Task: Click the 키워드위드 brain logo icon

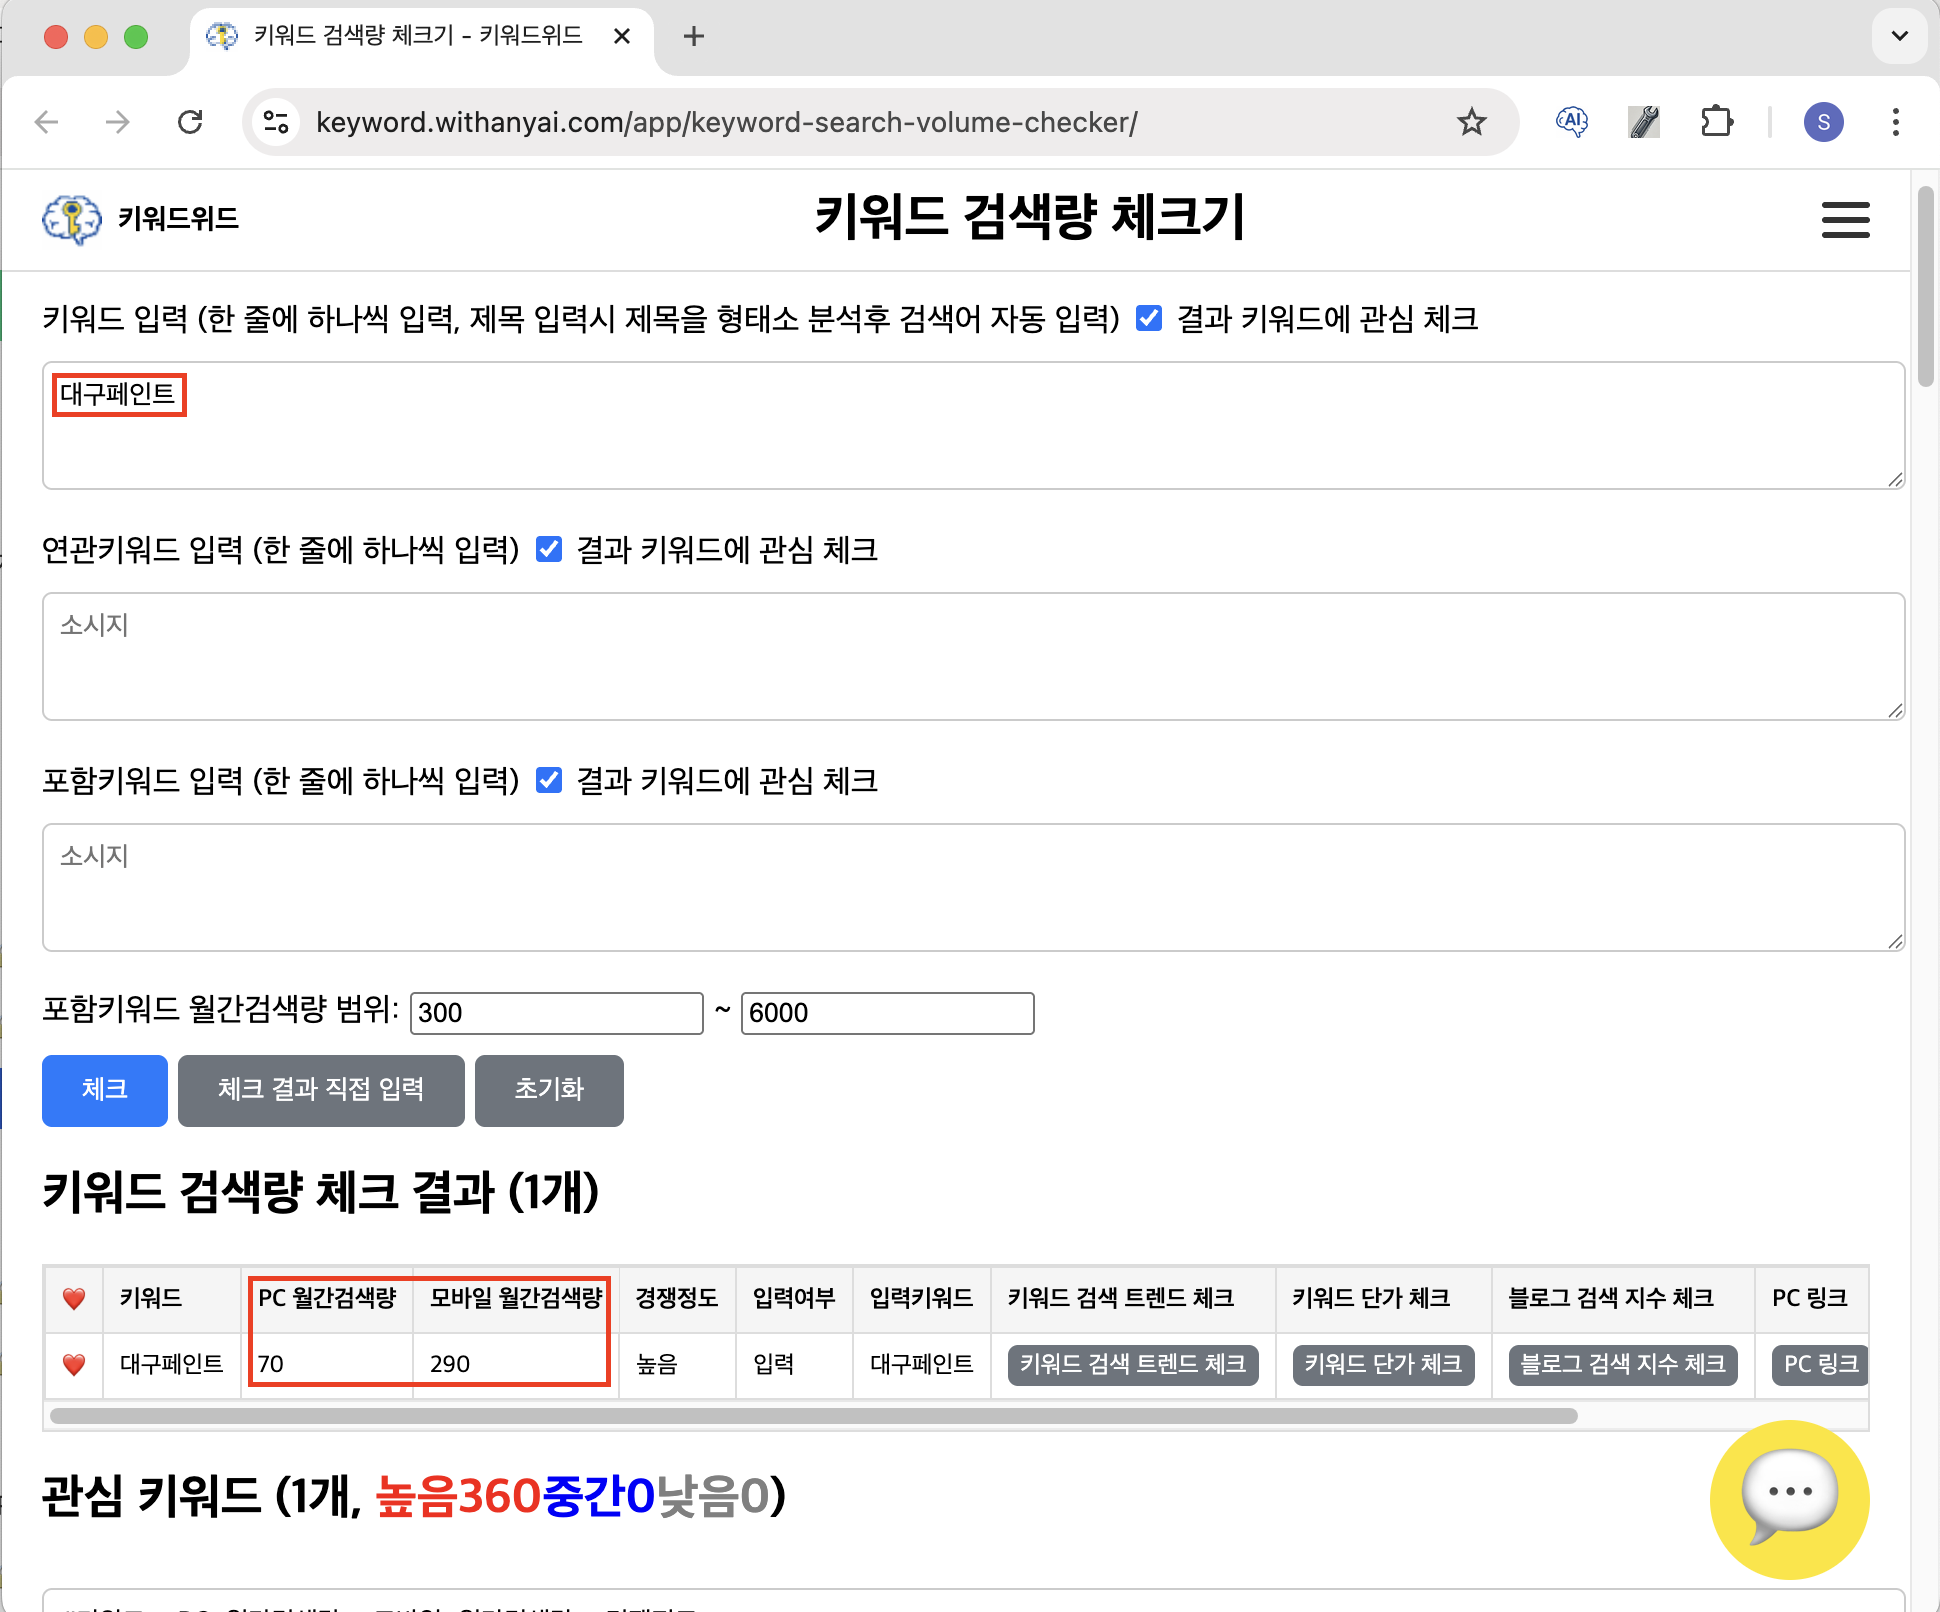Action: click(72, 219)
